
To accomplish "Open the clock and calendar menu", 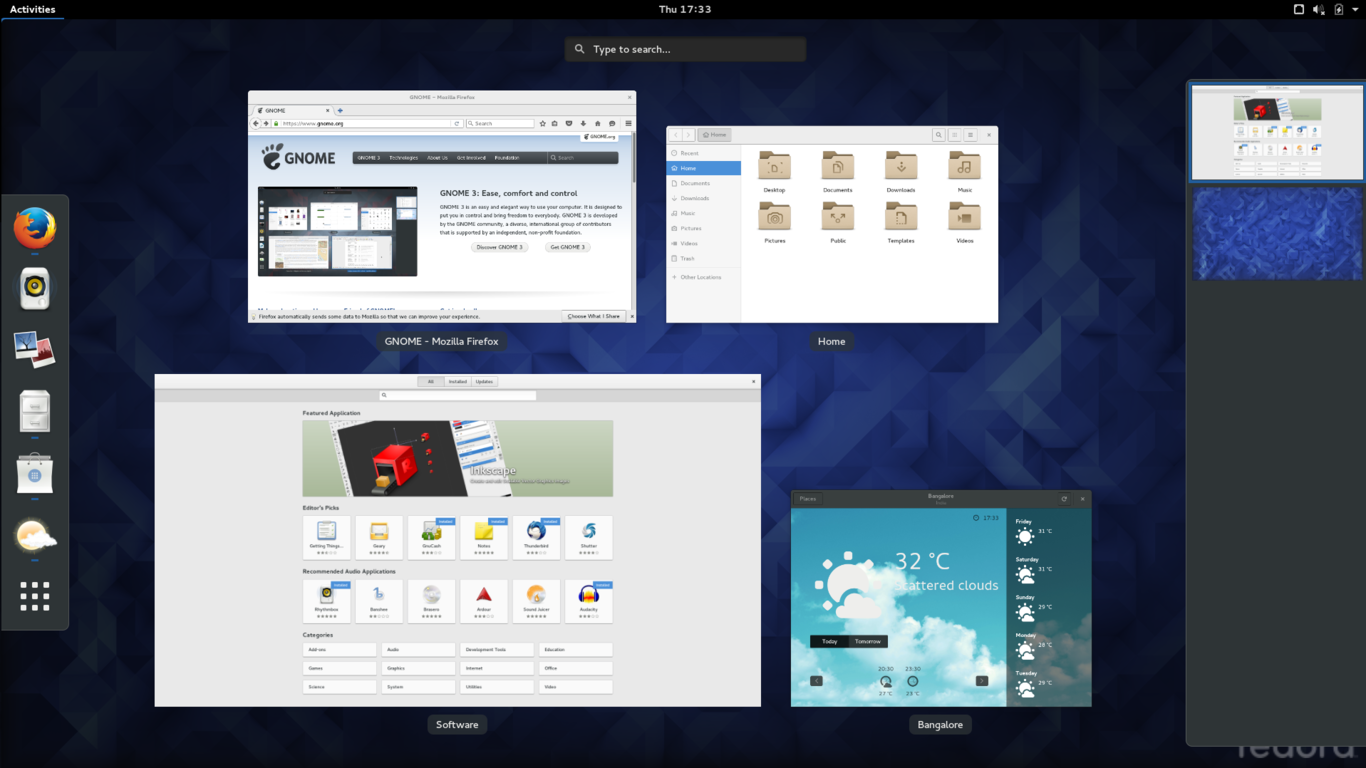I will [x=685, y=9].
